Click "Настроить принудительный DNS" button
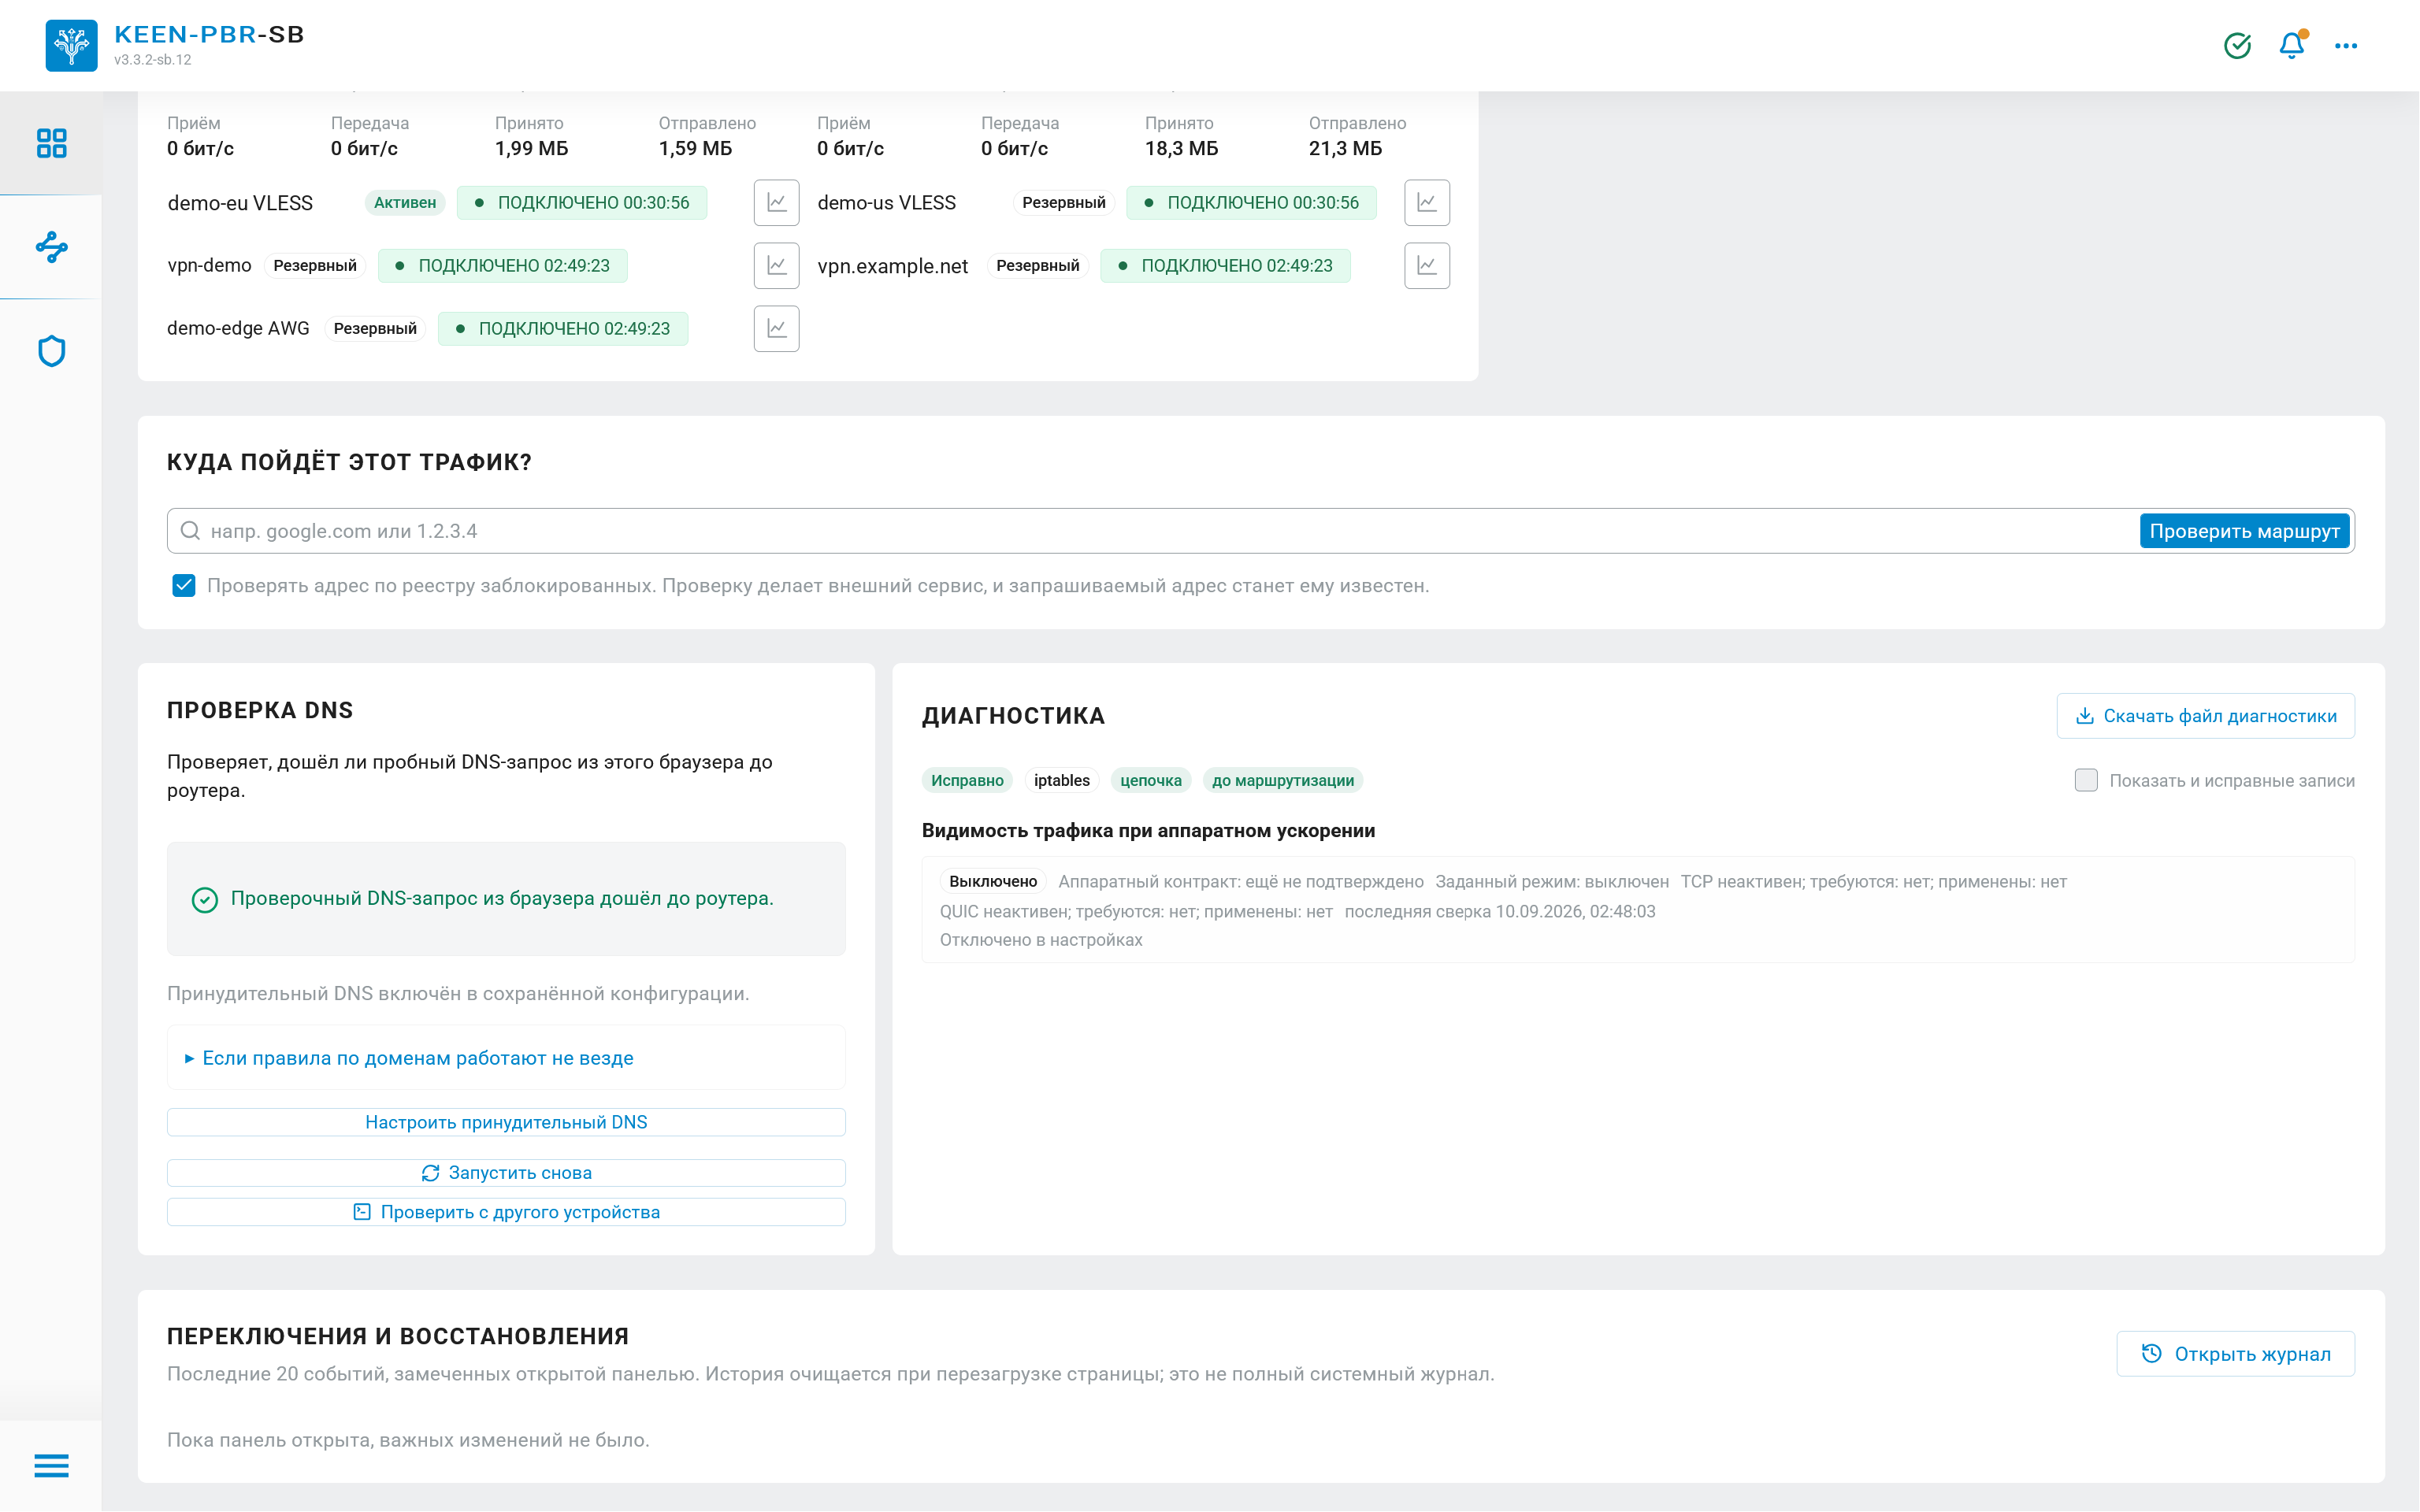Screen dimensions: 2420x1512 pos(506,1122)
